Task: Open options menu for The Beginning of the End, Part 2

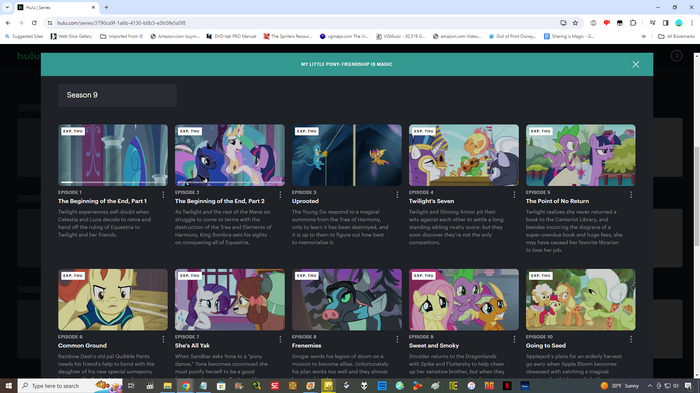Action: [280, 195]
